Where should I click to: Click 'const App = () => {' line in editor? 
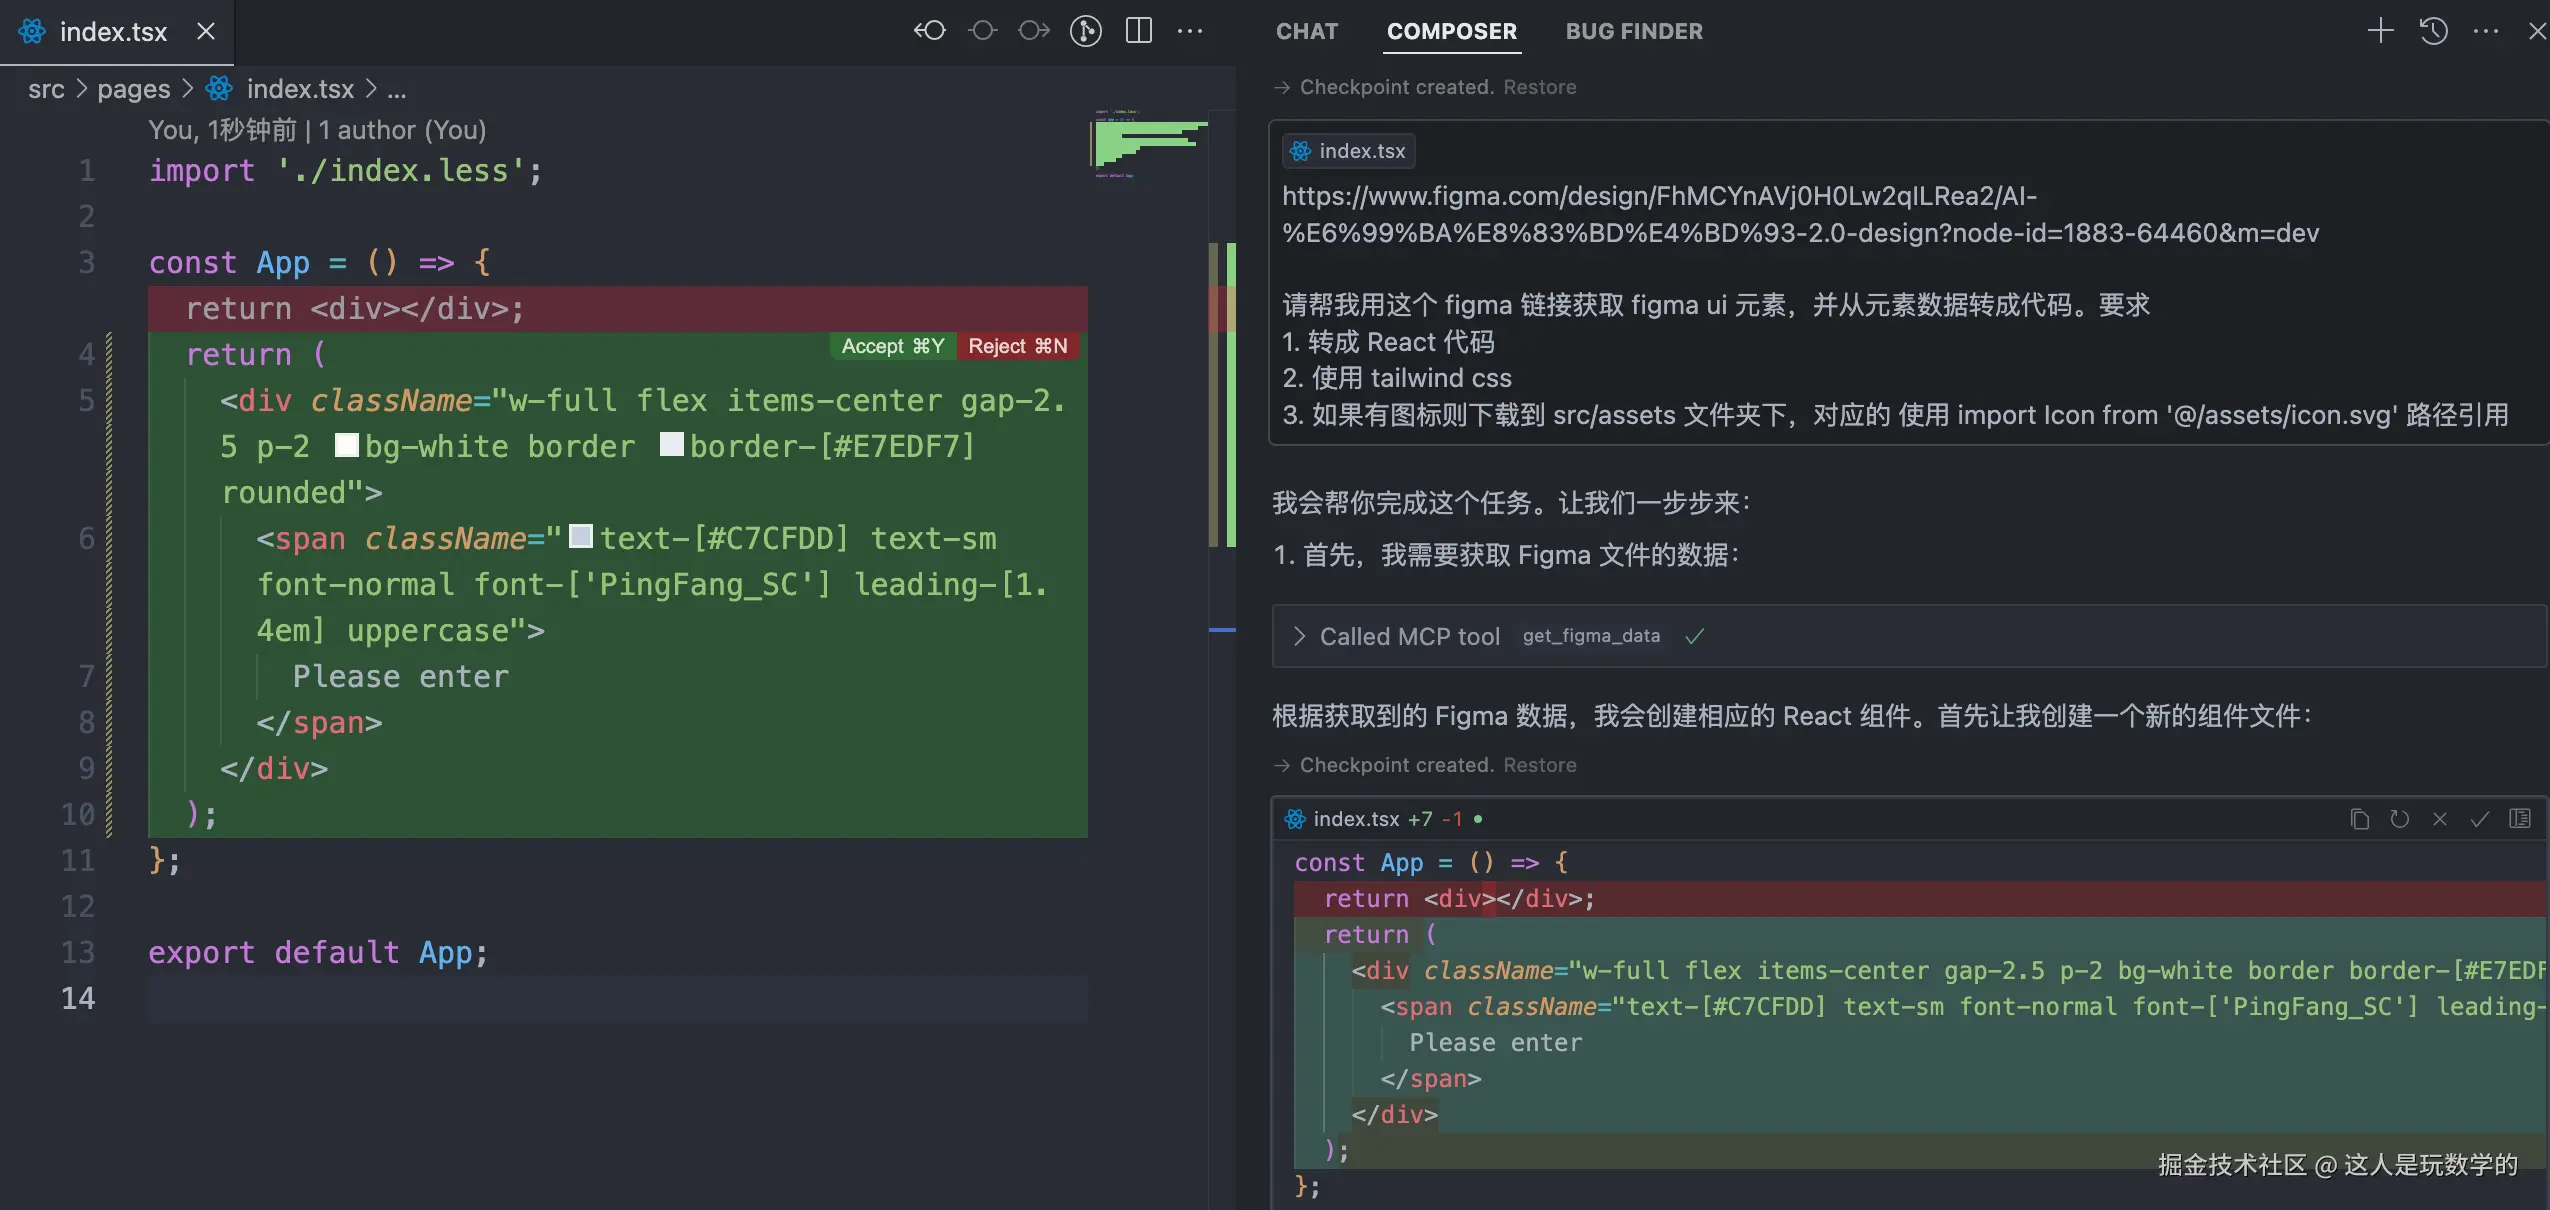(320, 262)
